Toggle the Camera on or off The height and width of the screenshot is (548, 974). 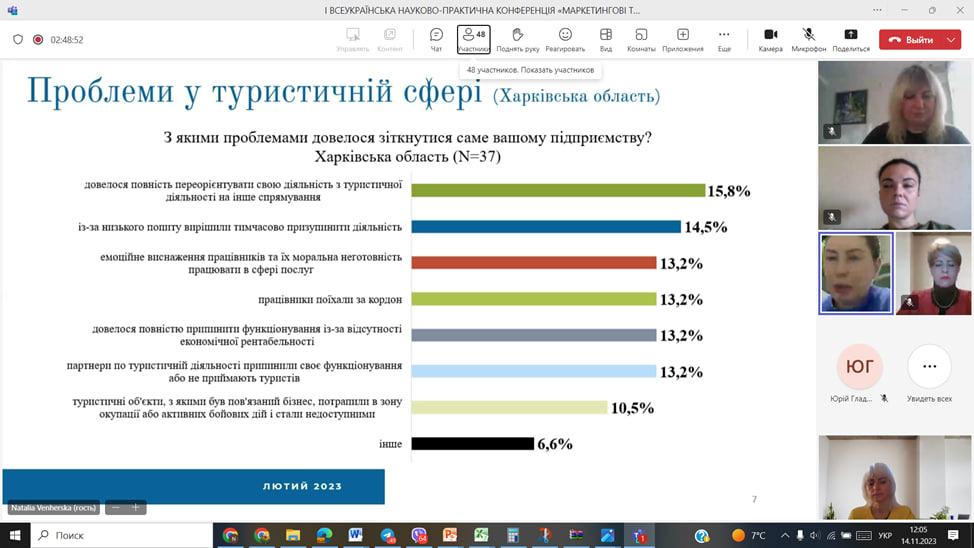(x=770, y=40)
